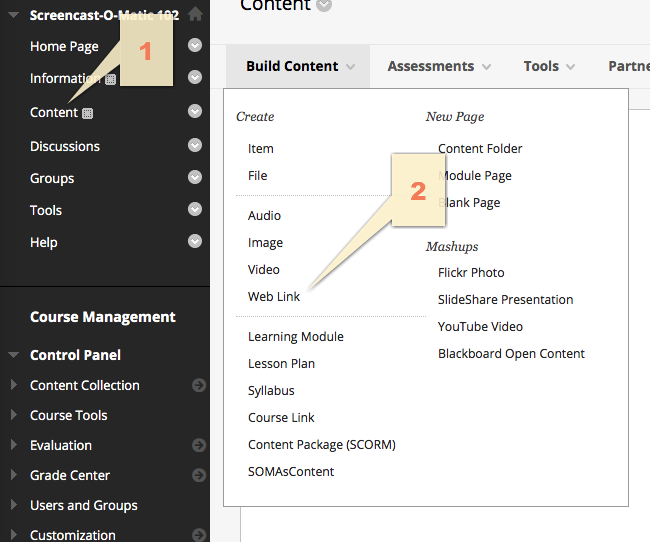Open Tools in the course menu
650x542 pixels.
click(x=46, y=210)
